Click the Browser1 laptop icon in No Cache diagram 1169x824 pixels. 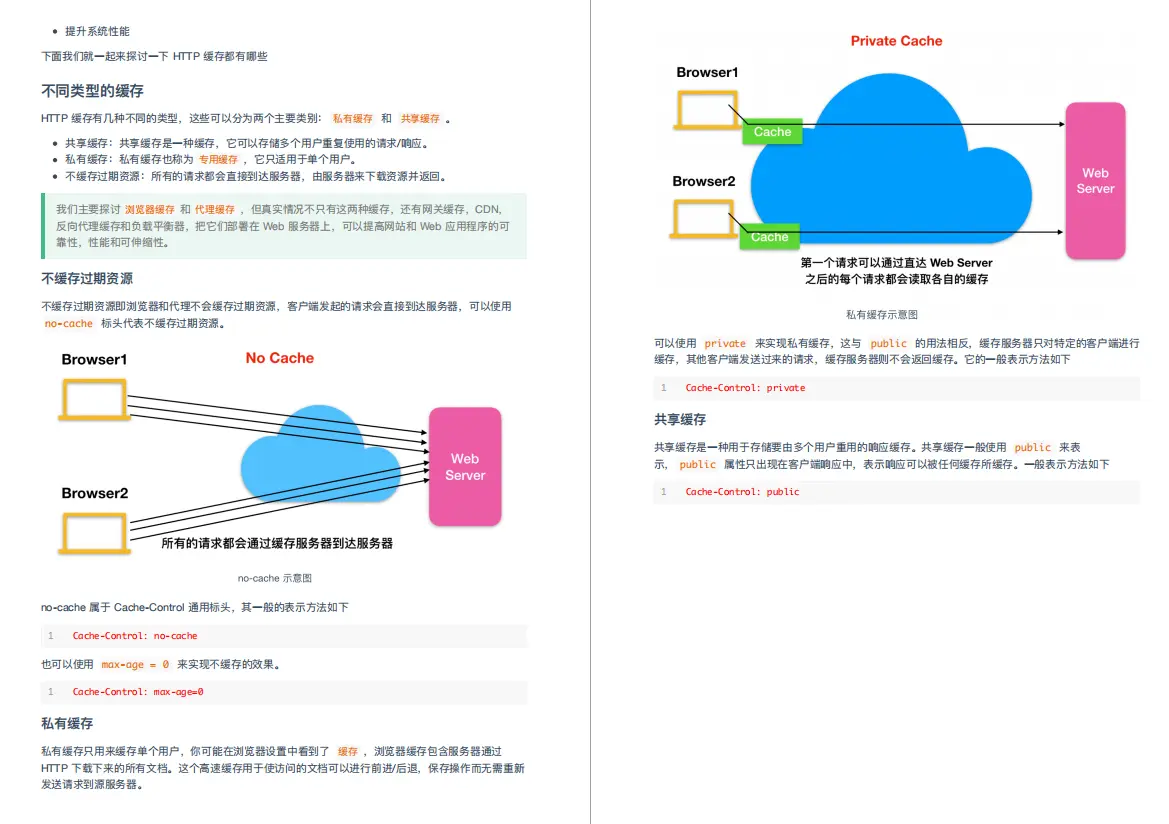[94, 400]
